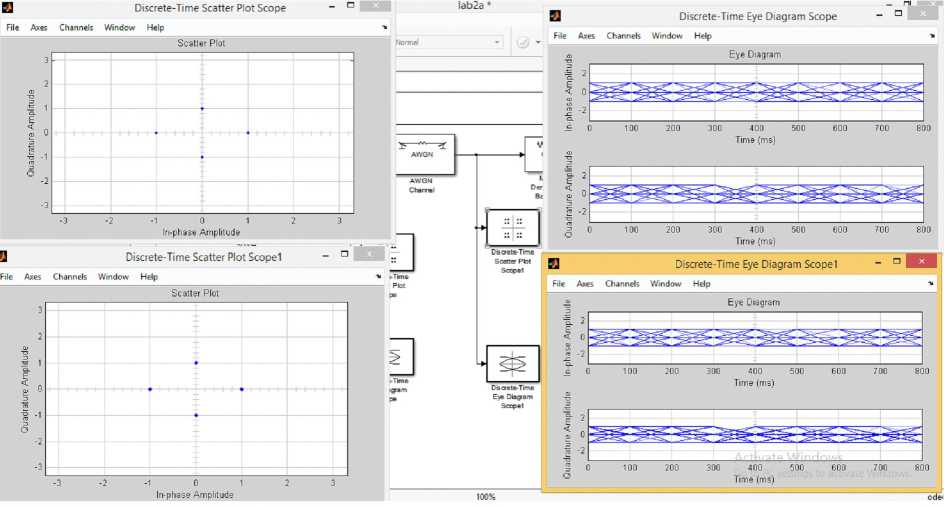The width and height of the screenshot is (944, 507).
Task: Open Axes menu in Eye Diagram Scope1 window
Action: point(585,284)
